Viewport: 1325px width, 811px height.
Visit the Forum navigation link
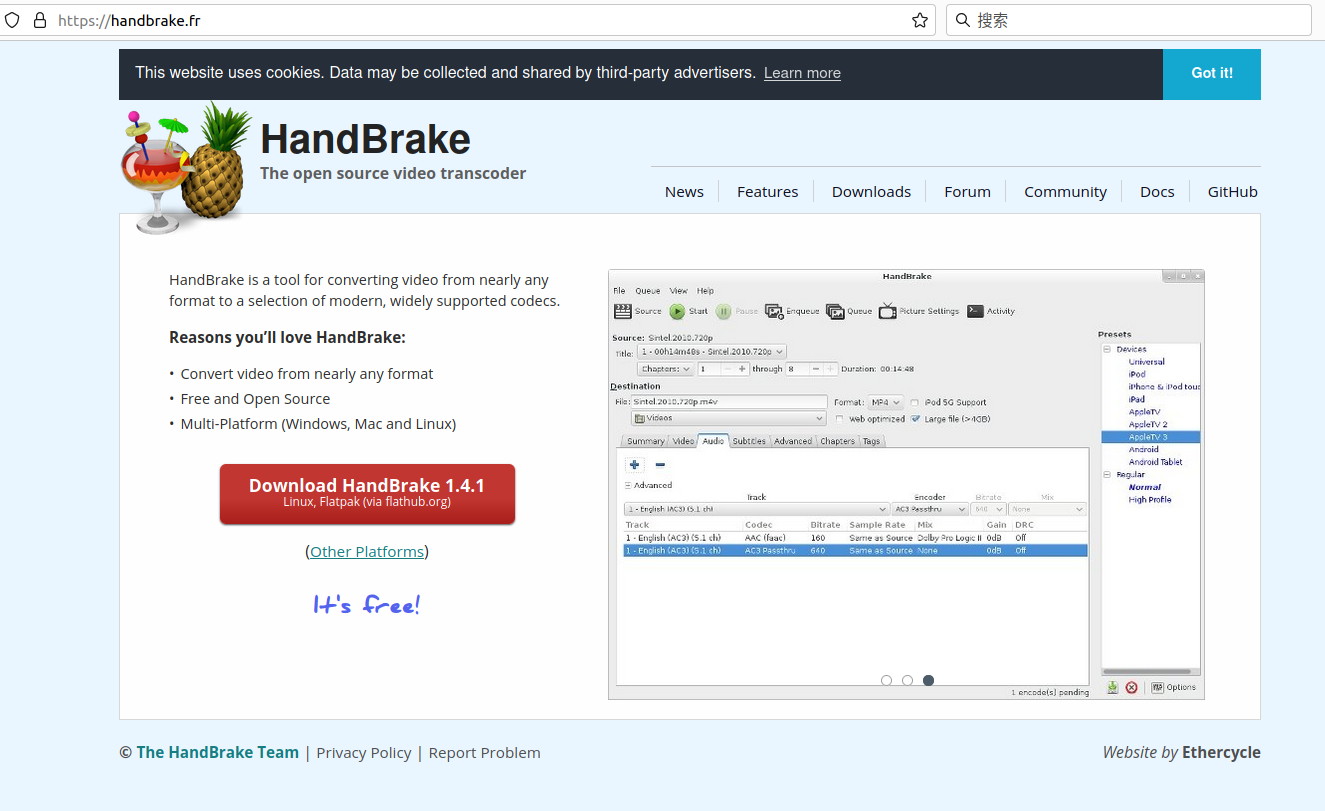pyautogui.click(x=967, y=192)
